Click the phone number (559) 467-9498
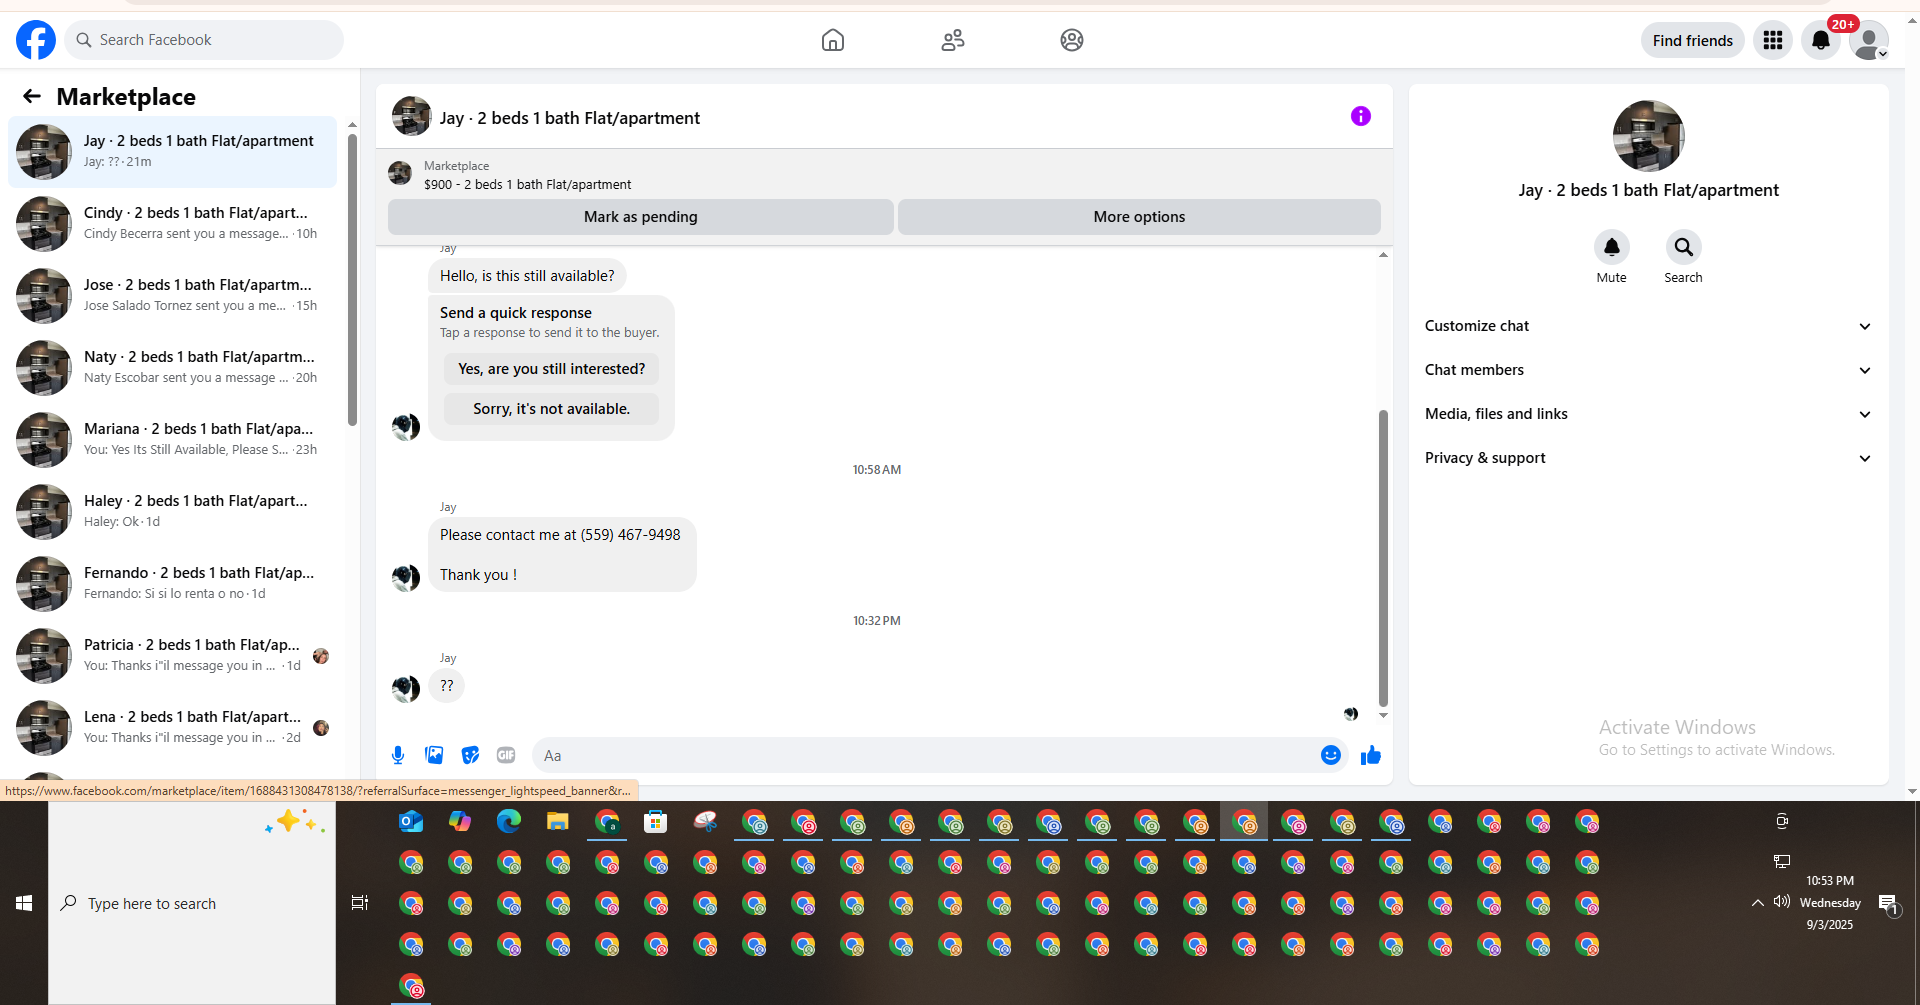The height and width of the screenshot is (1005, 1920). [630, 535]
